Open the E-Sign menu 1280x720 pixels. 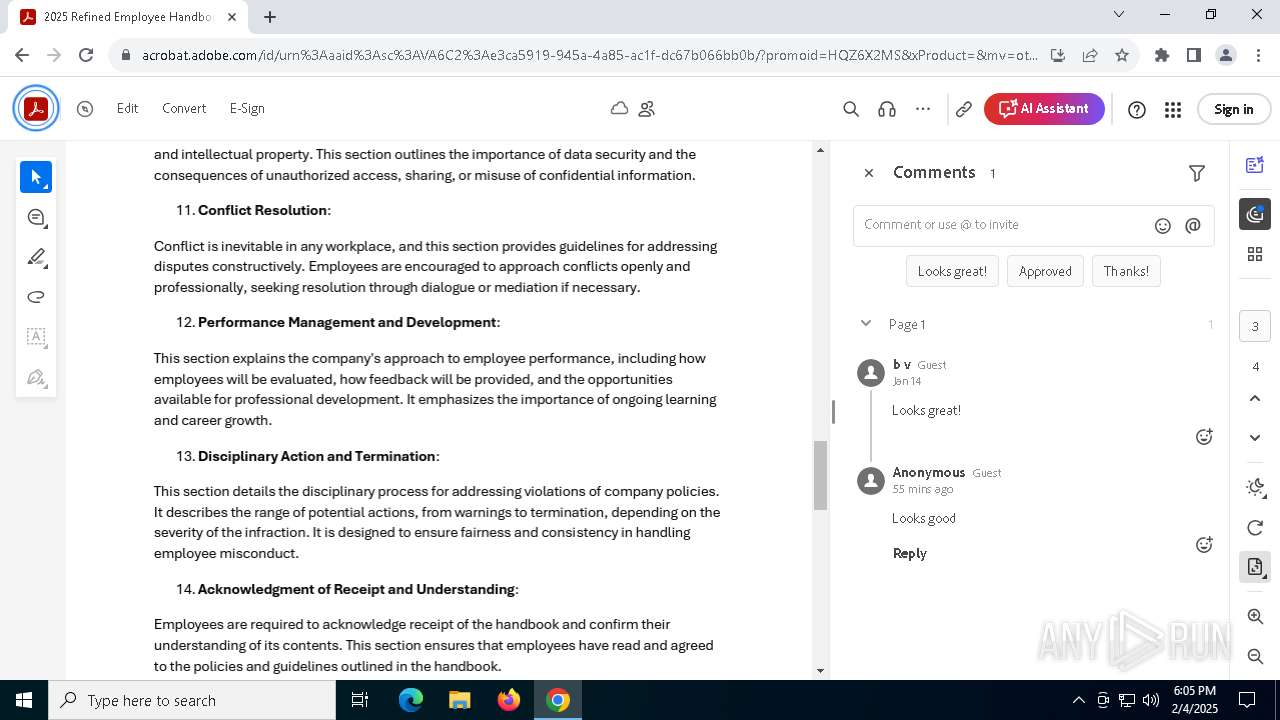coord(247,108)
